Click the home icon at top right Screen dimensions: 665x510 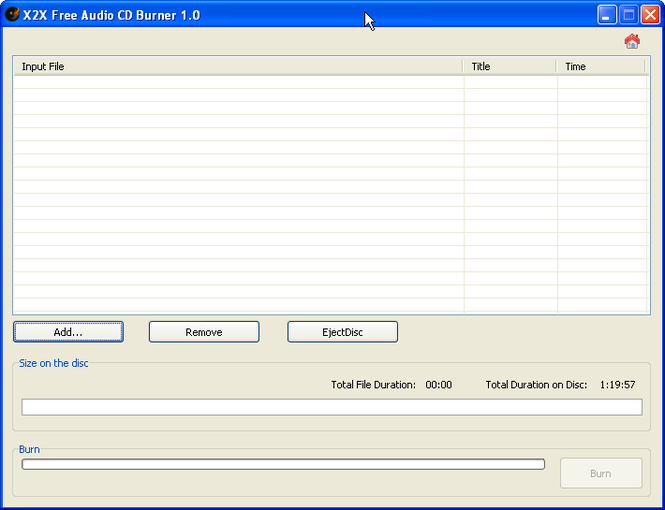point(631,41)
